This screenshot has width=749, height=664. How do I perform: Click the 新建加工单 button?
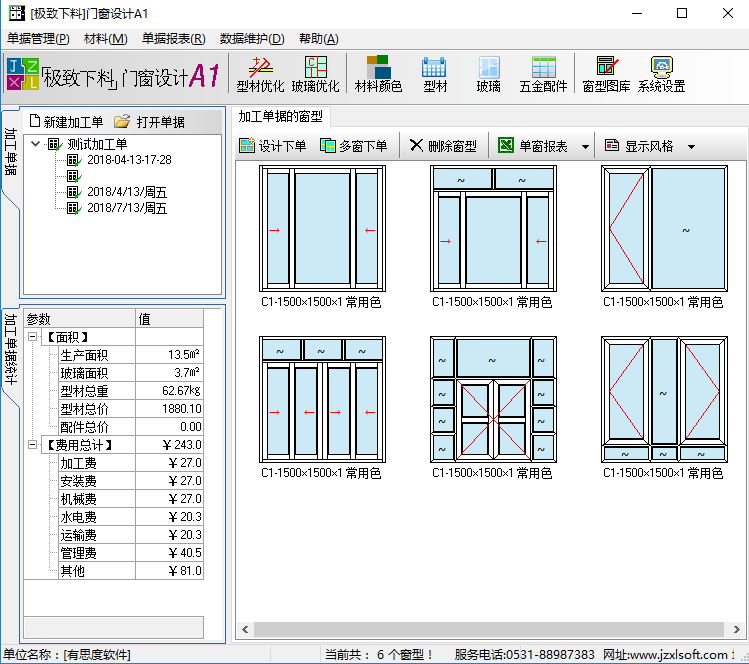[x=66, y=122]
